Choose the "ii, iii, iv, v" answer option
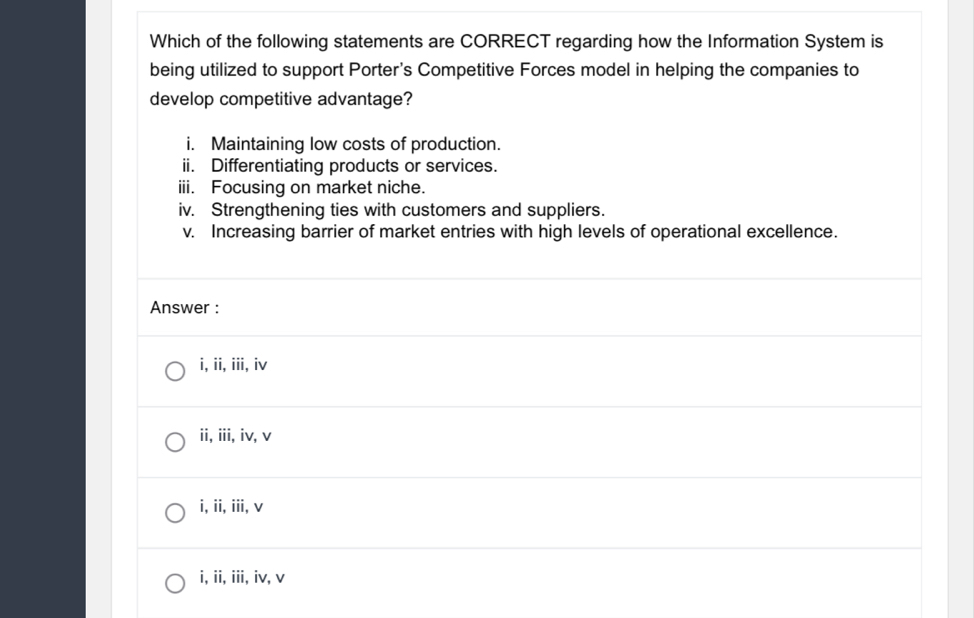 point(174,442)
